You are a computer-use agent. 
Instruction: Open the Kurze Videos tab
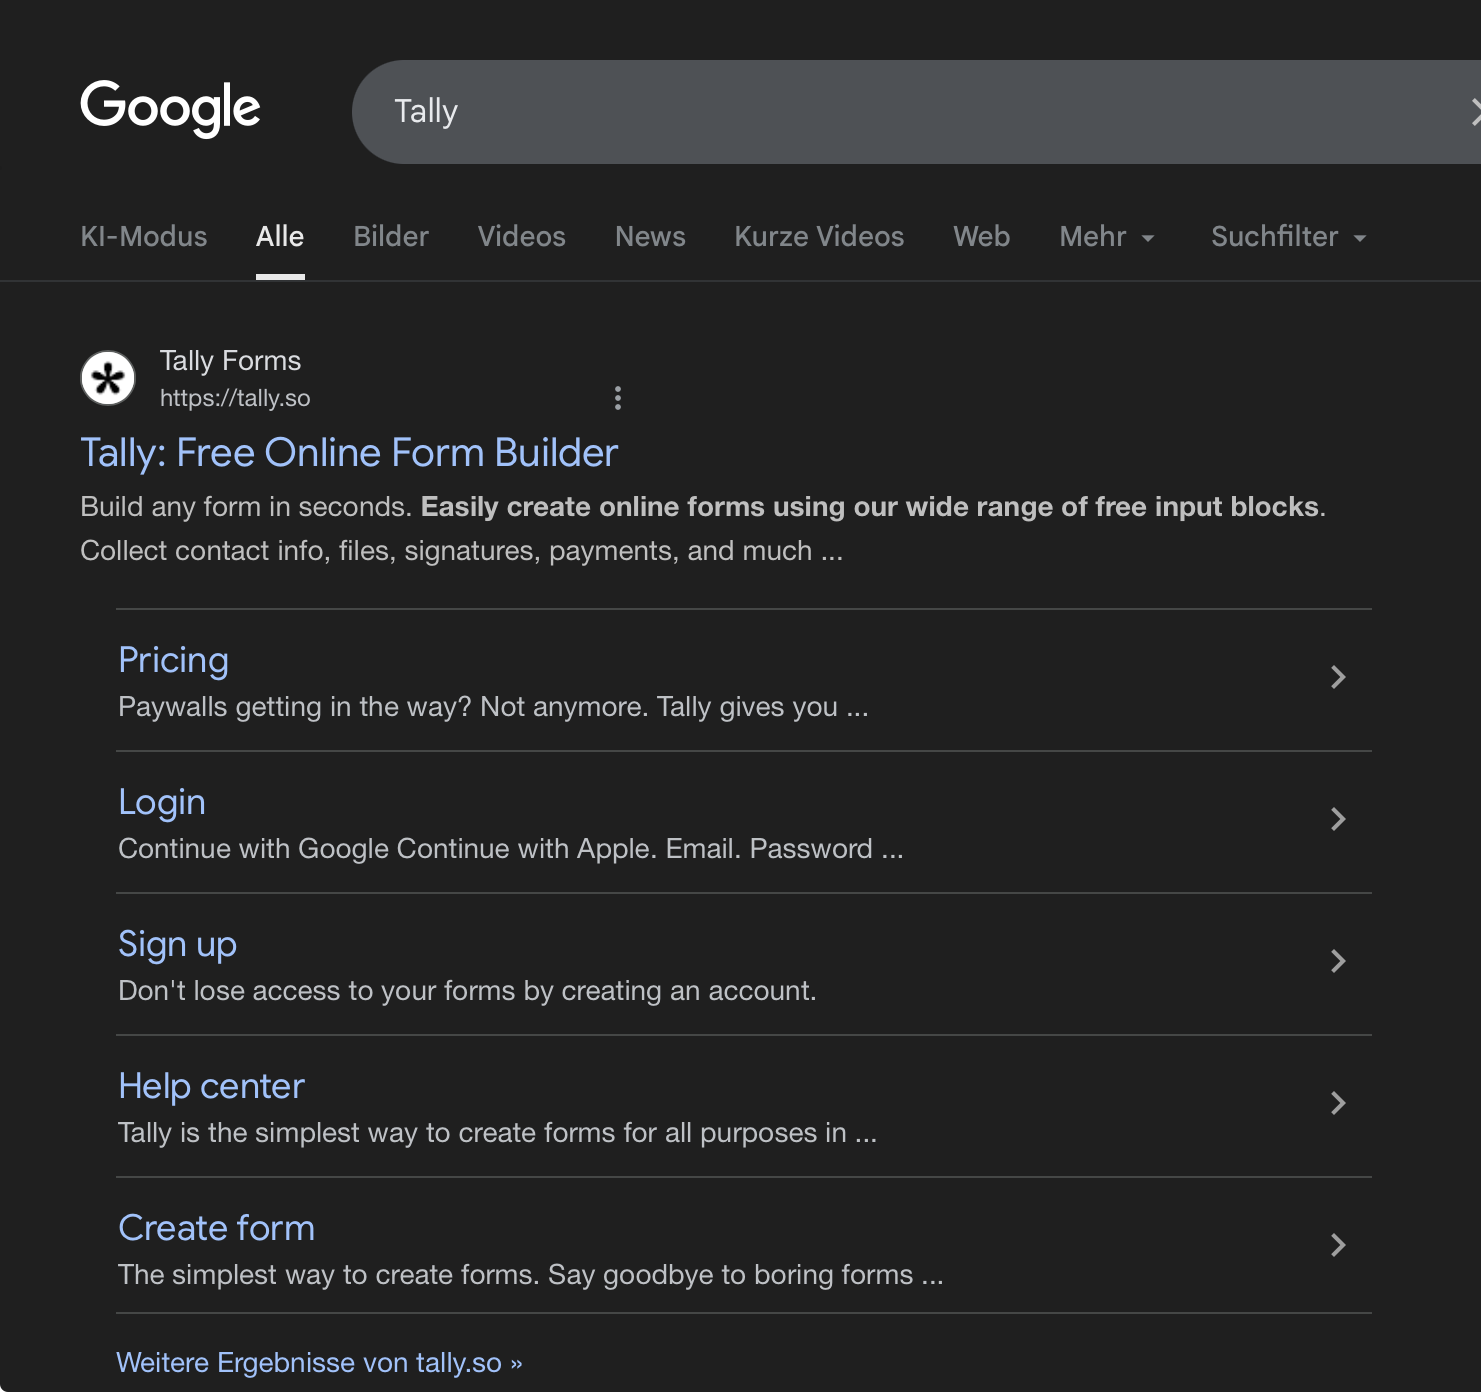819,237
